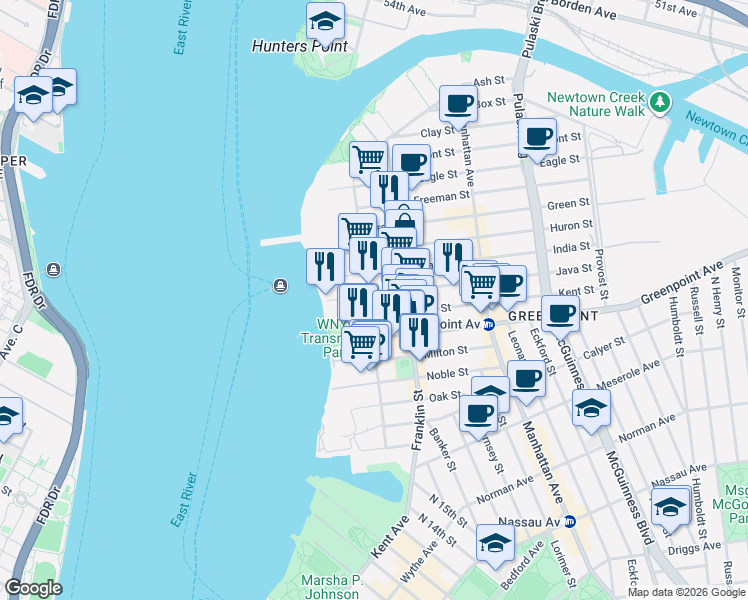Click the Newtown Creek Nature Walk park pin
Viewport: 748px width, 600px height.
(660, 103)
